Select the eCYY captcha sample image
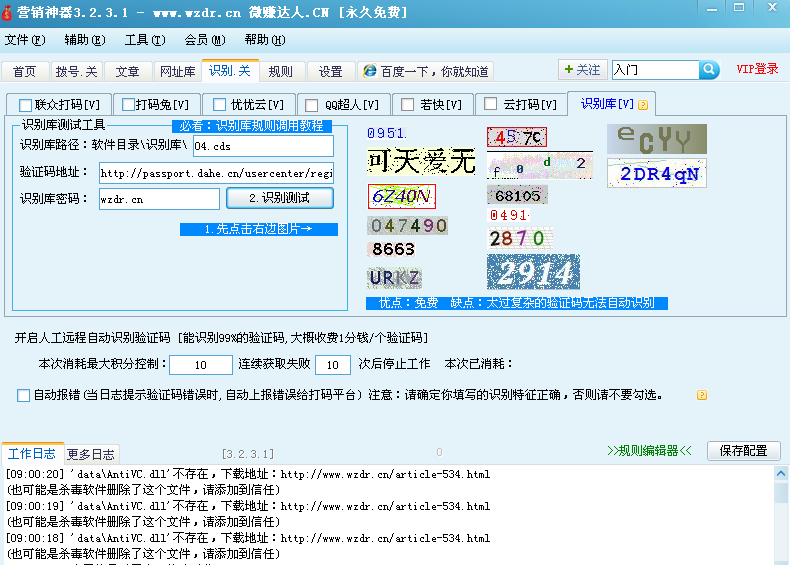The height and width of the screenshot is (565, 790). point(657,139)
